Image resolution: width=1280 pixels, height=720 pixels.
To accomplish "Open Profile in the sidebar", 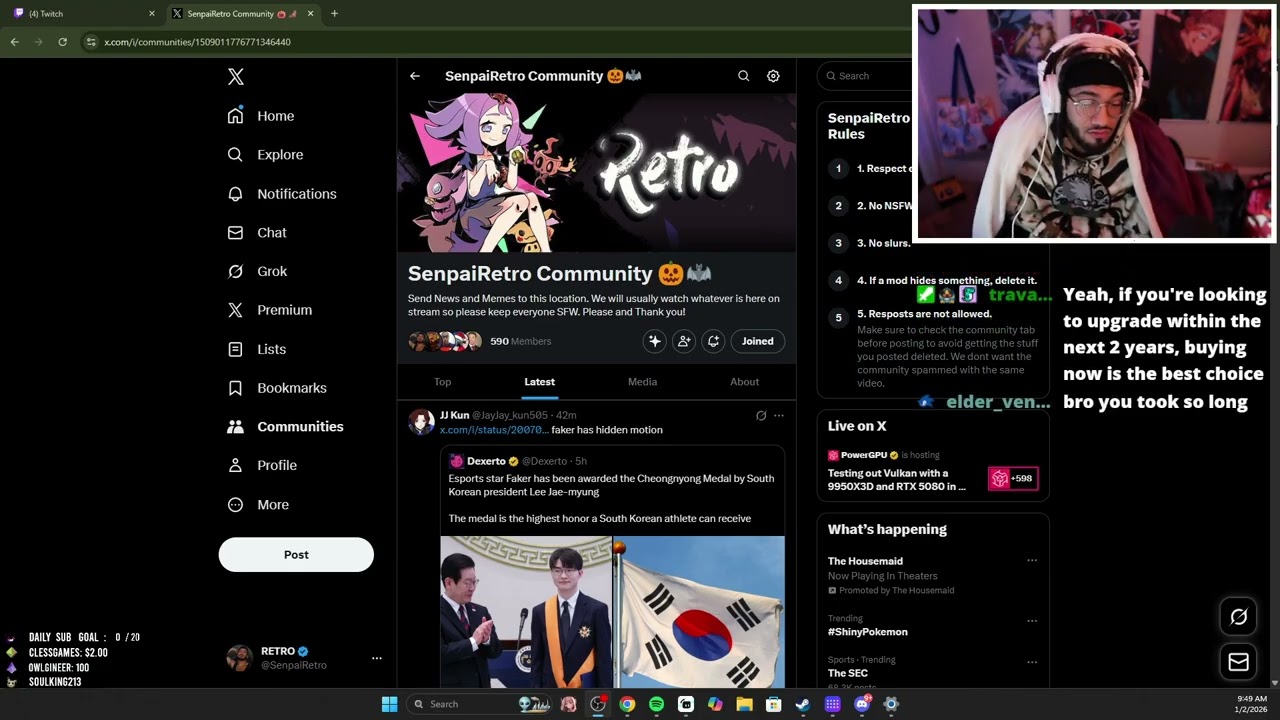I will [262, 466].
